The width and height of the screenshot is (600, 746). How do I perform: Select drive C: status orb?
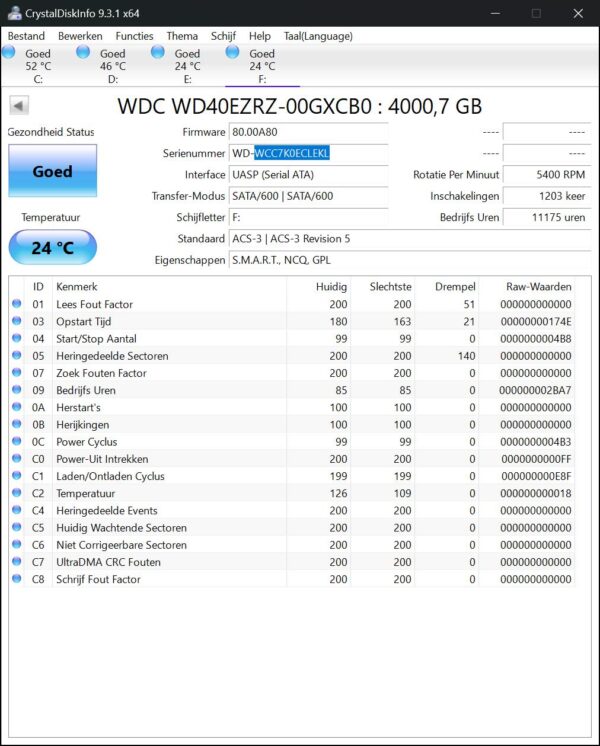coord(9,52)
